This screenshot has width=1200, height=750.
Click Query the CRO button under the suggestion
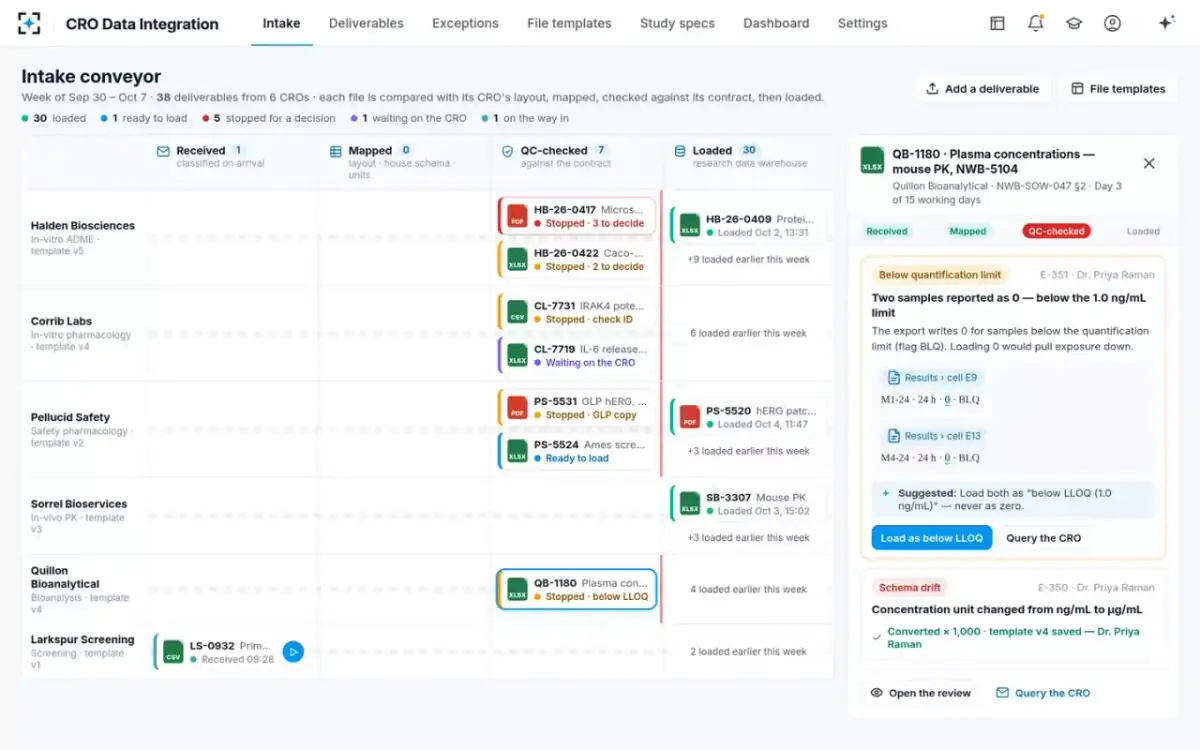1043,538
